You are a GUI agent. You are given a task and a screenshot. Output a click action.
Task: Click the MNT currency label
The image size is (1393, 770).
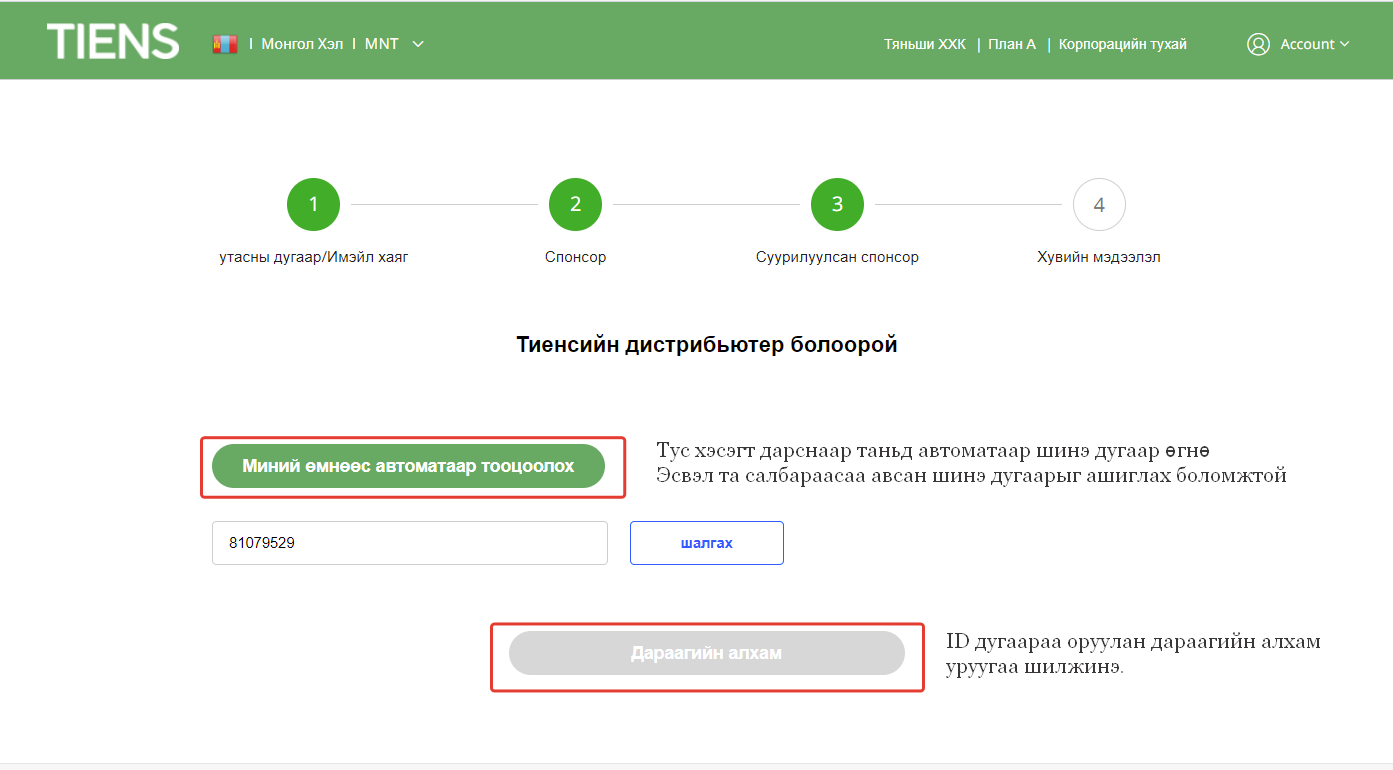[x=381, y=44]
